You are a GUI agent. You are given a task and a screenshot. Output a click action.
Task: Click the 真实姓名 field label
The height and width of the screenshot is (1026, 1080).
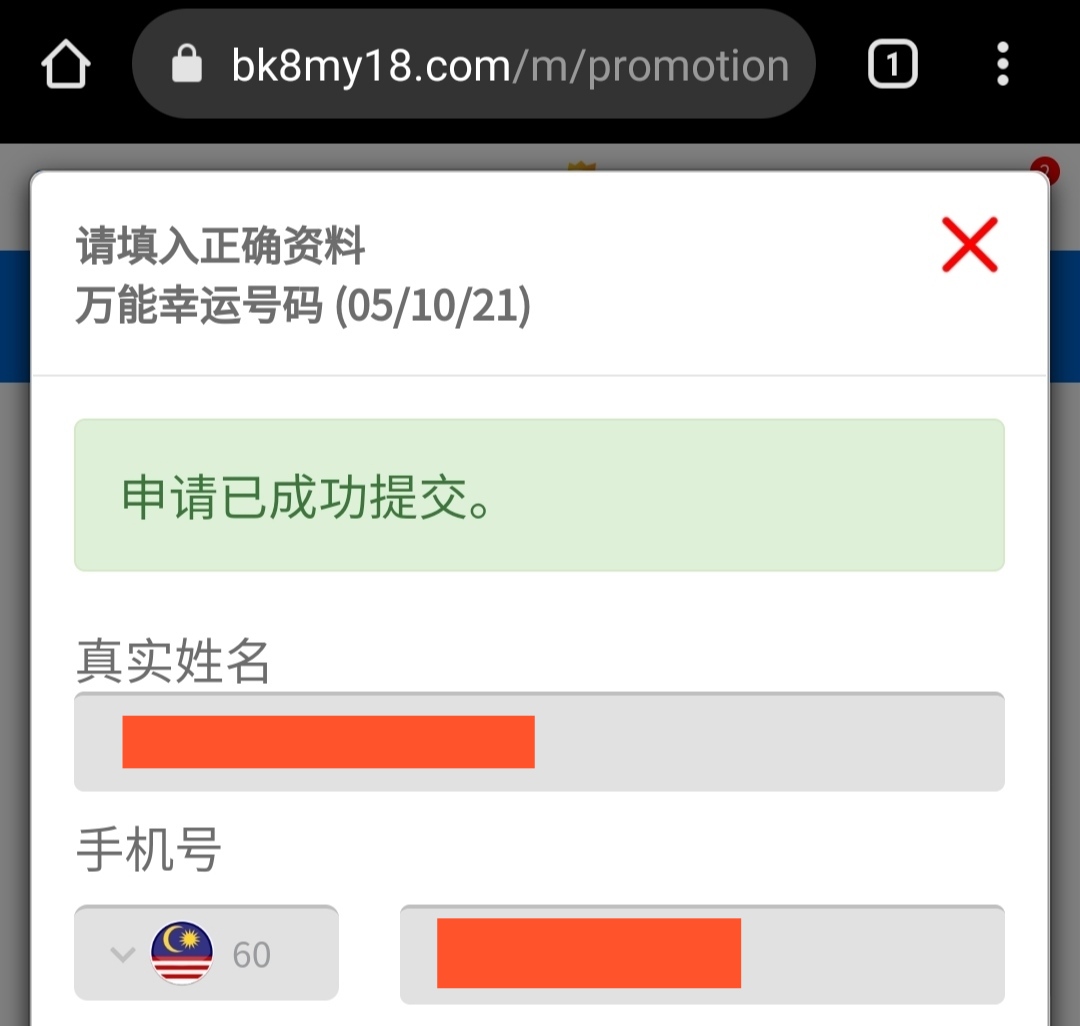[x=173, y=661]
